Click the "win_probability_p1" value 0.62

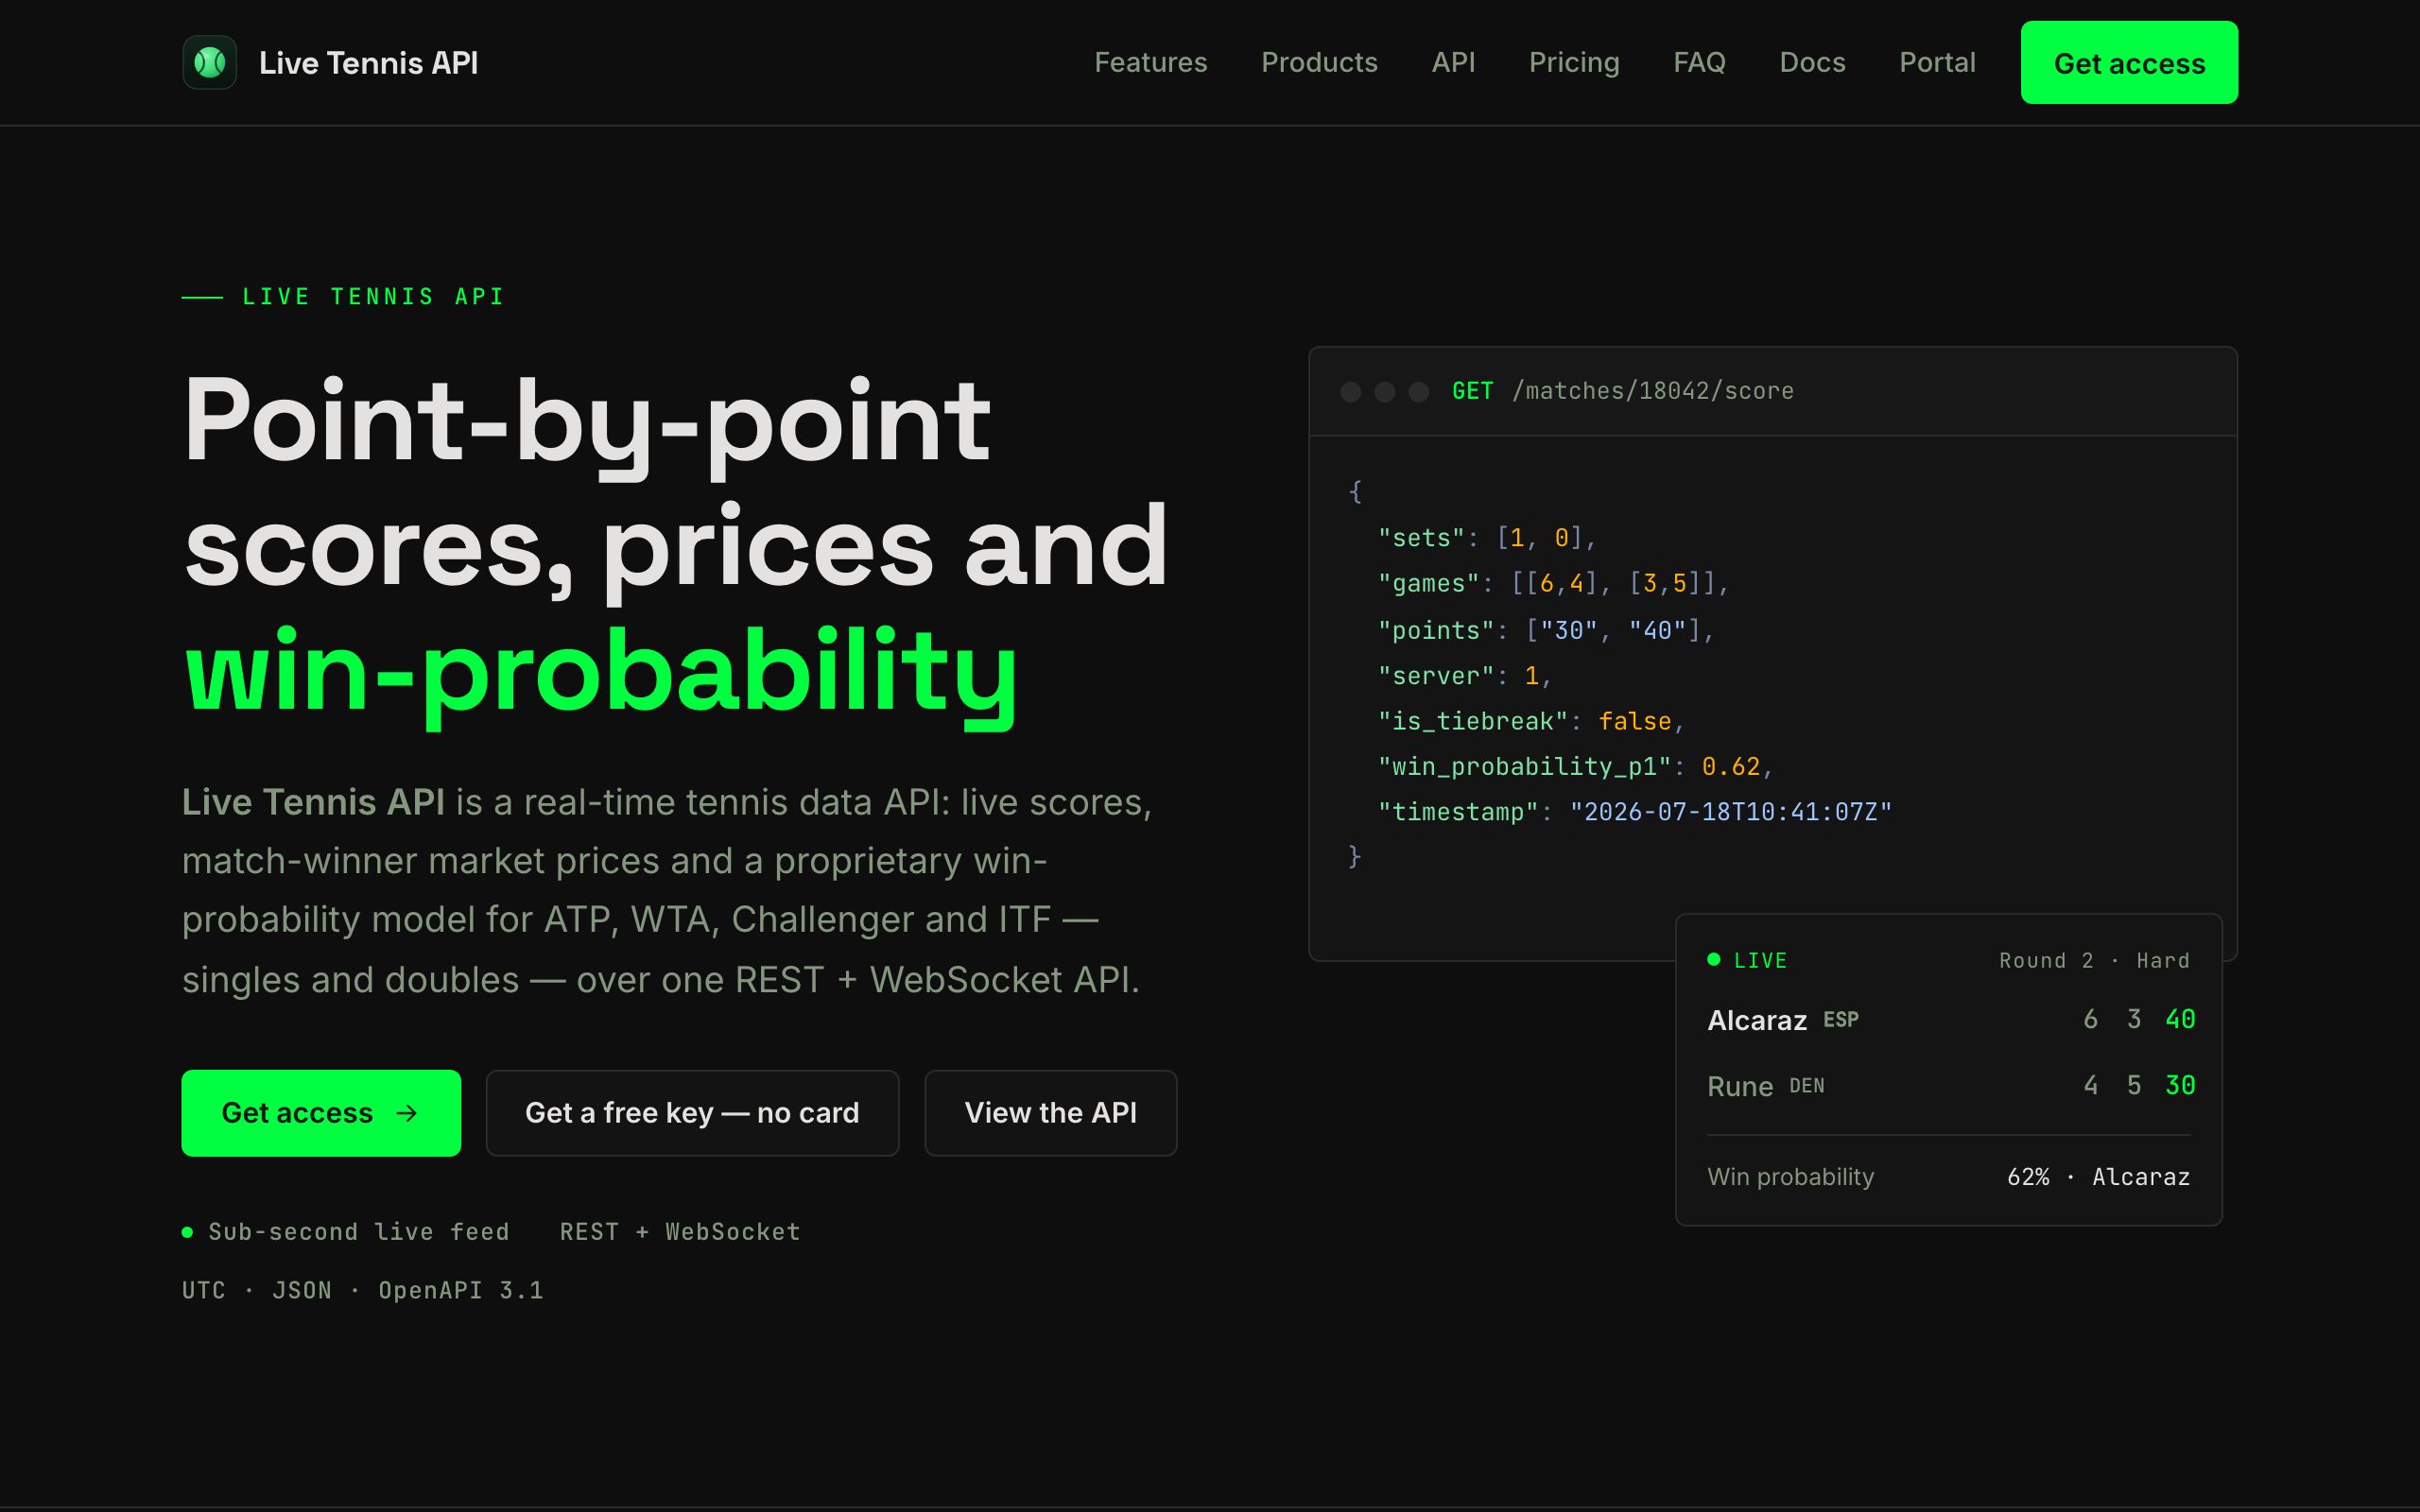click(x=1731, y=766)
